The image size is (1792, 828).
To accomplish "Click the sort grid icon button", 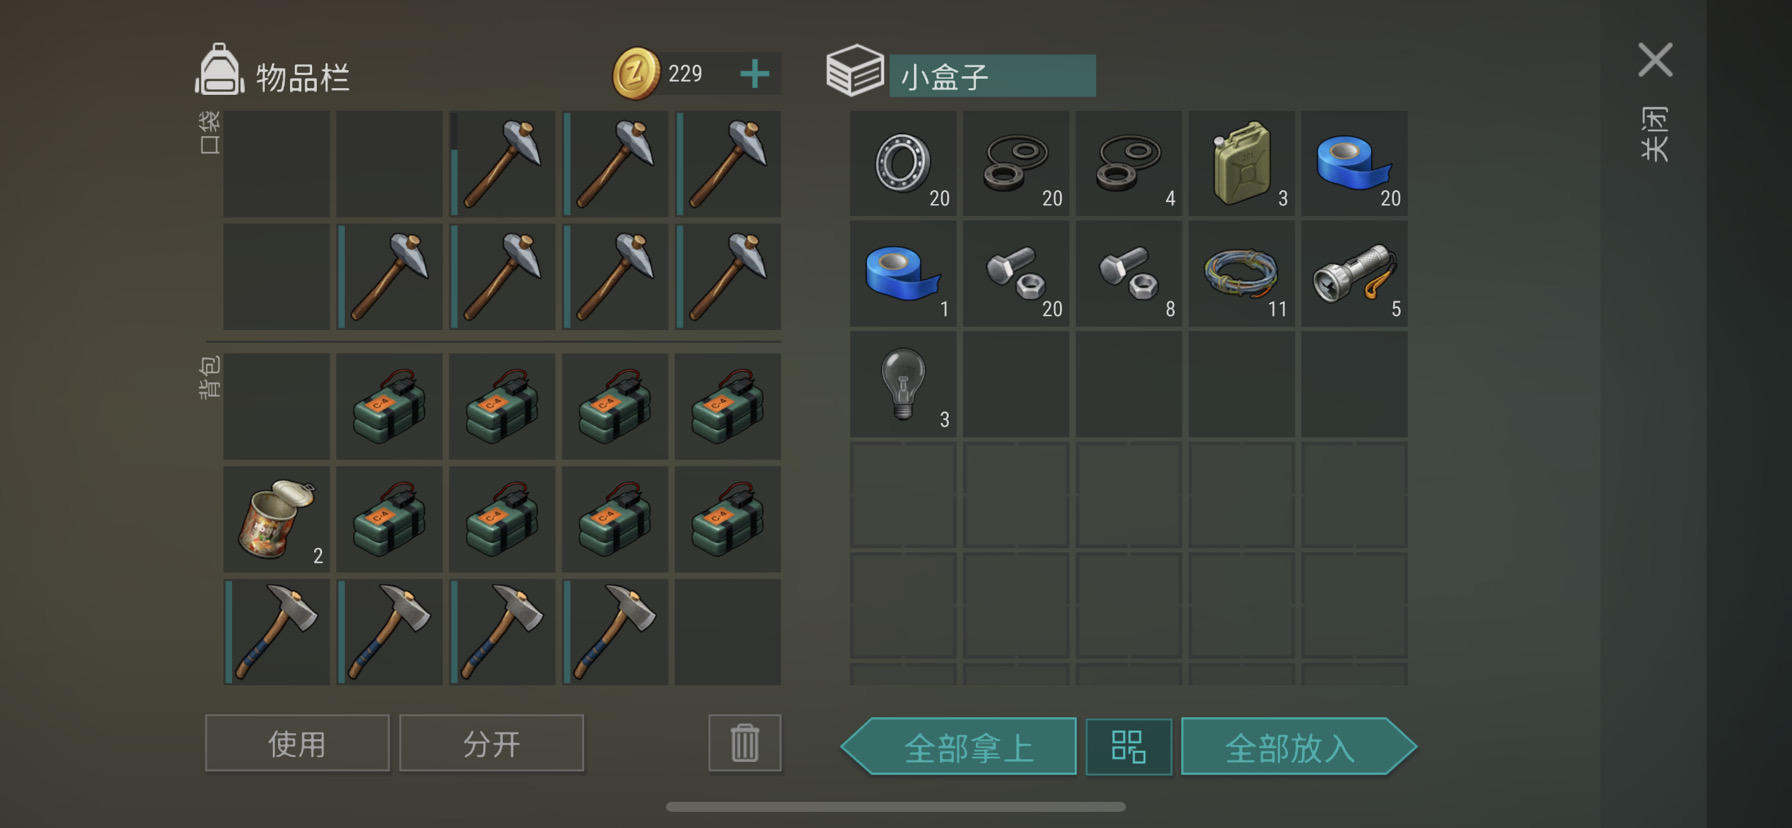I will [x=1128, y=746].
